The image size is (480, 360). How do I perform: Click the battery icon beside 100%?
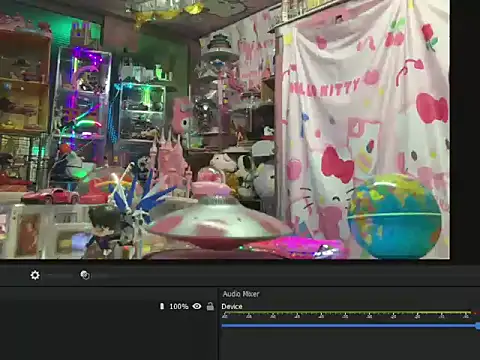(162, 306)
